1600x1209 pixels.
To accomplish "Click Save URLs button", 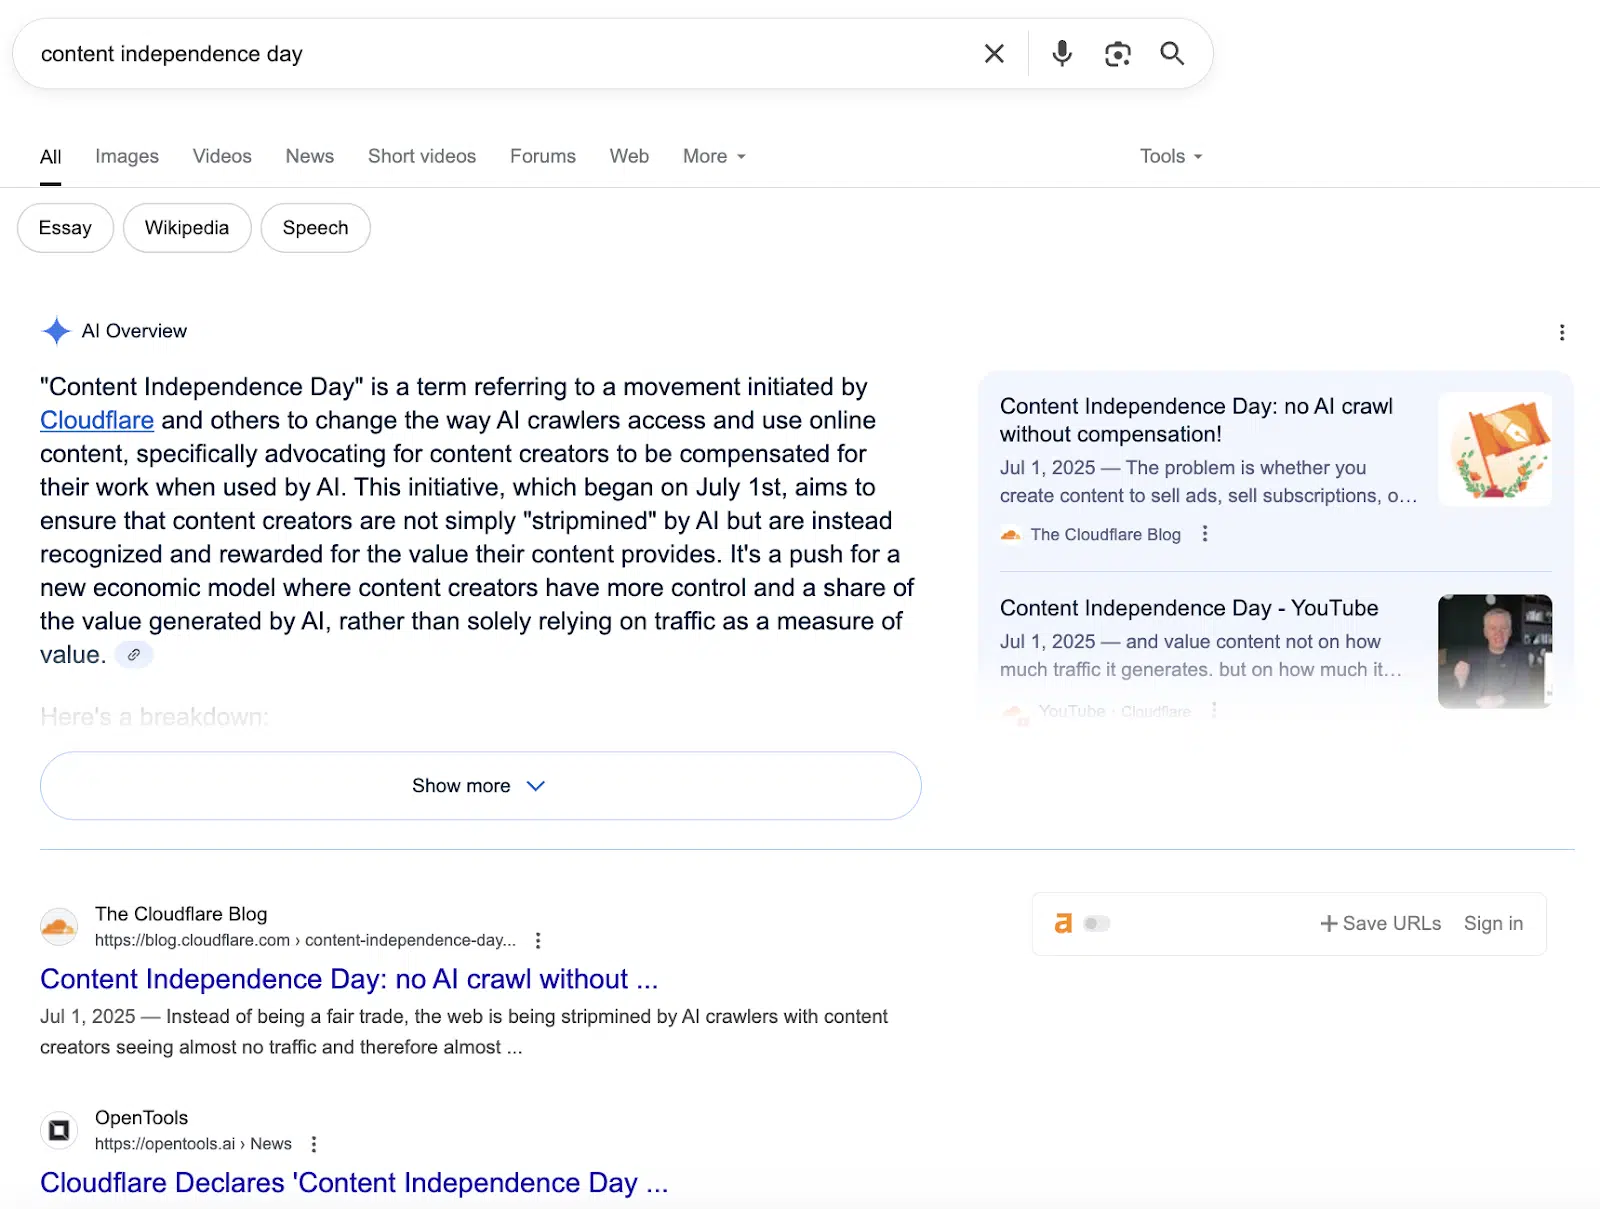I will (1381, 923).
